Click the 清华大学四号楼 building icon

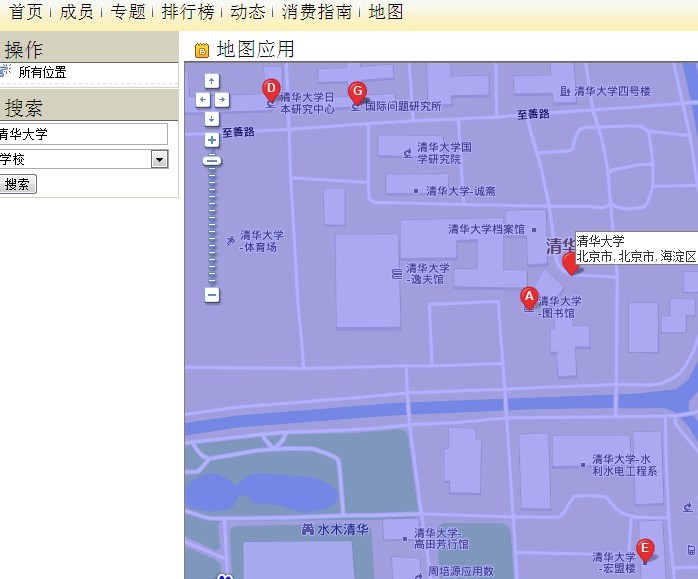pos(565,91)
